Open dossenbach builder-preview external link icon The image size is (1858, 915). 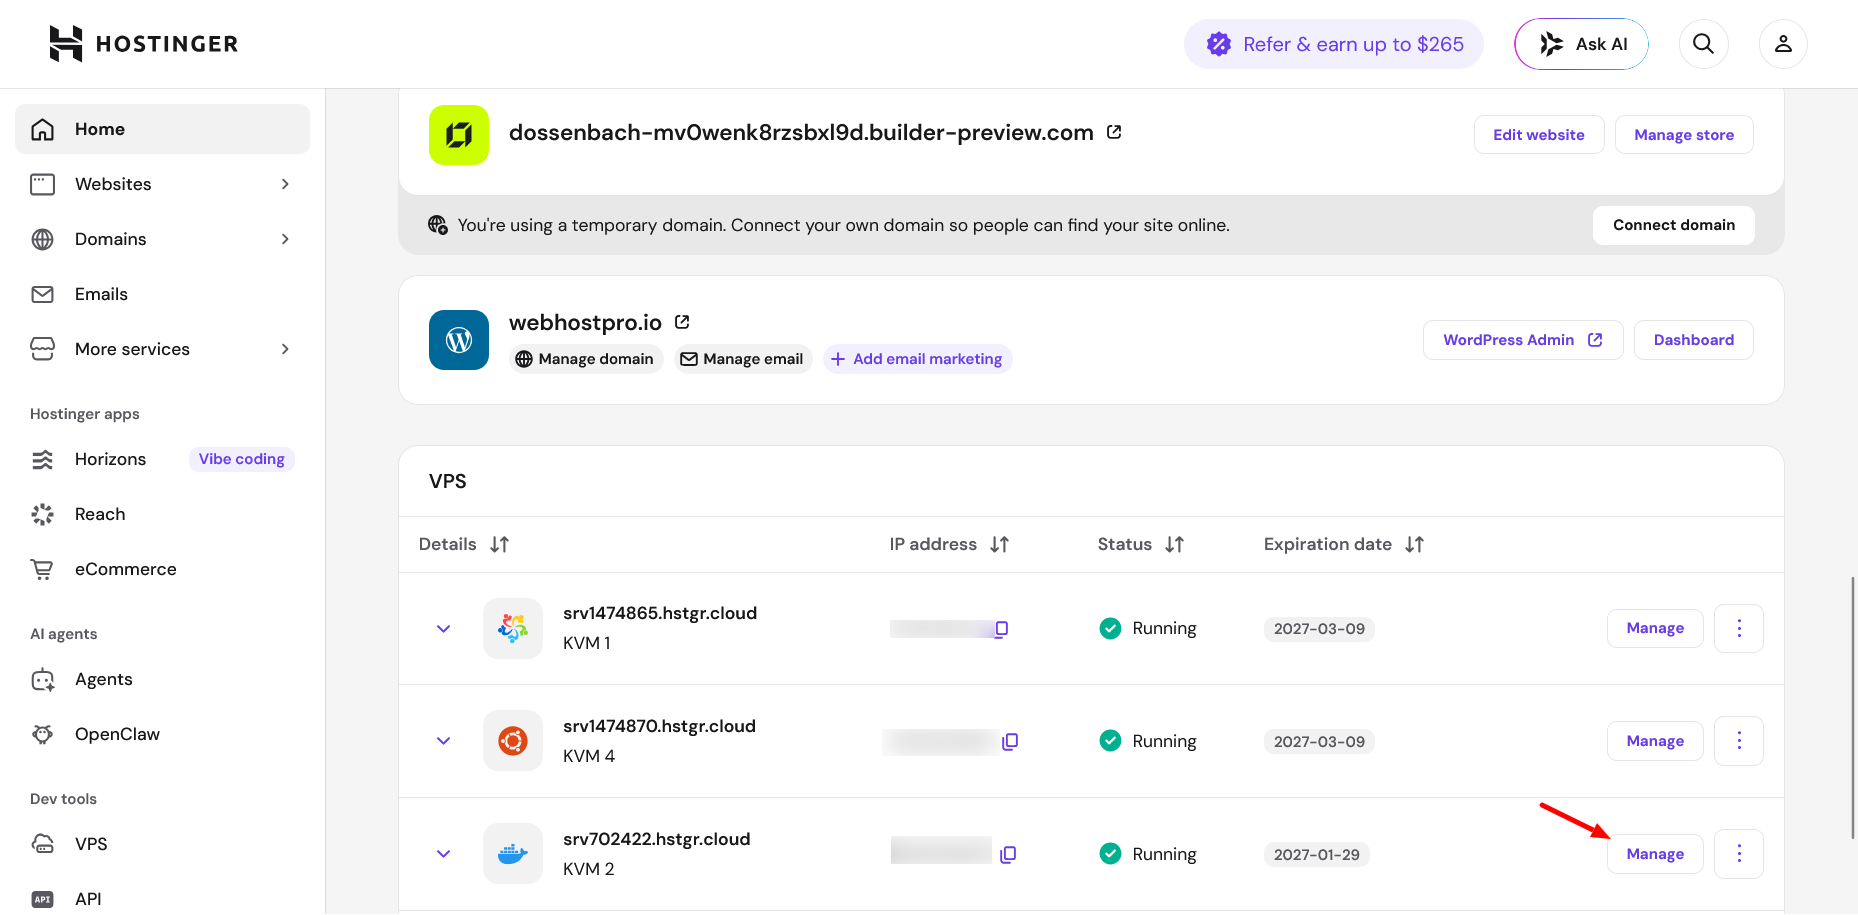1114,132
